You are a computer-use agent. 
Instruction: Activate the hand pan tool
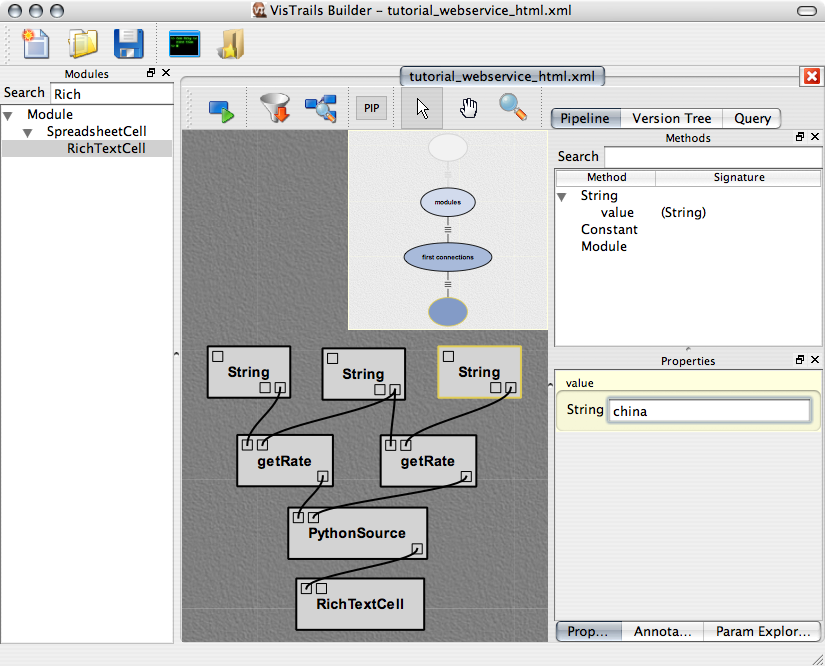click(468, 108)
